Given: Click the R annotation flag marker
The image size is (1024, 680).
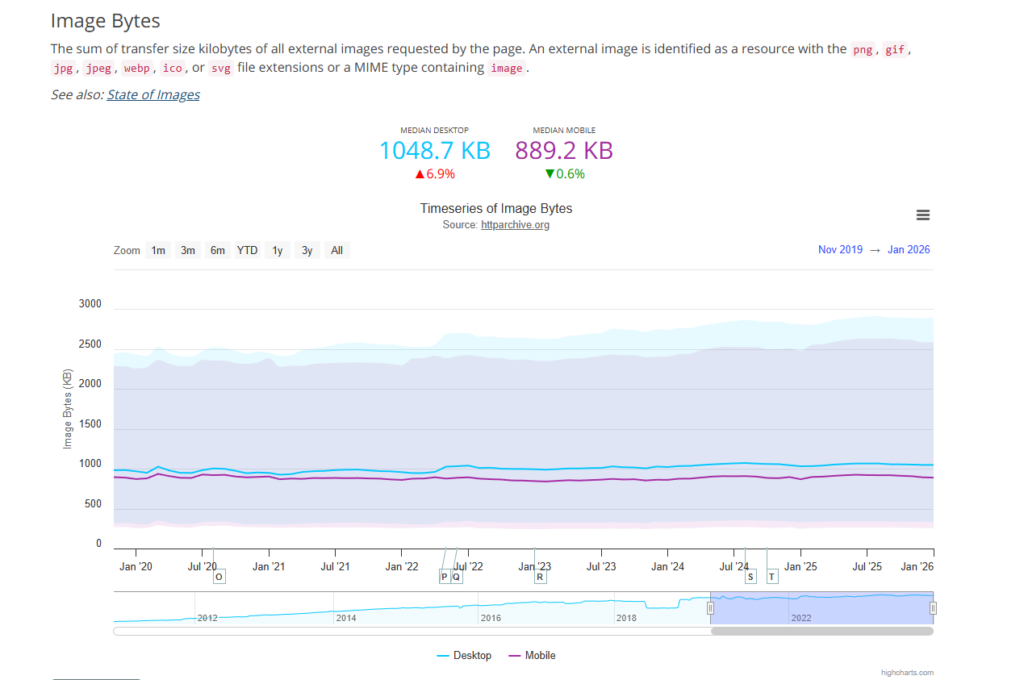Looking at the screenshot, I should pyautogui.click(x=540, y=576).
